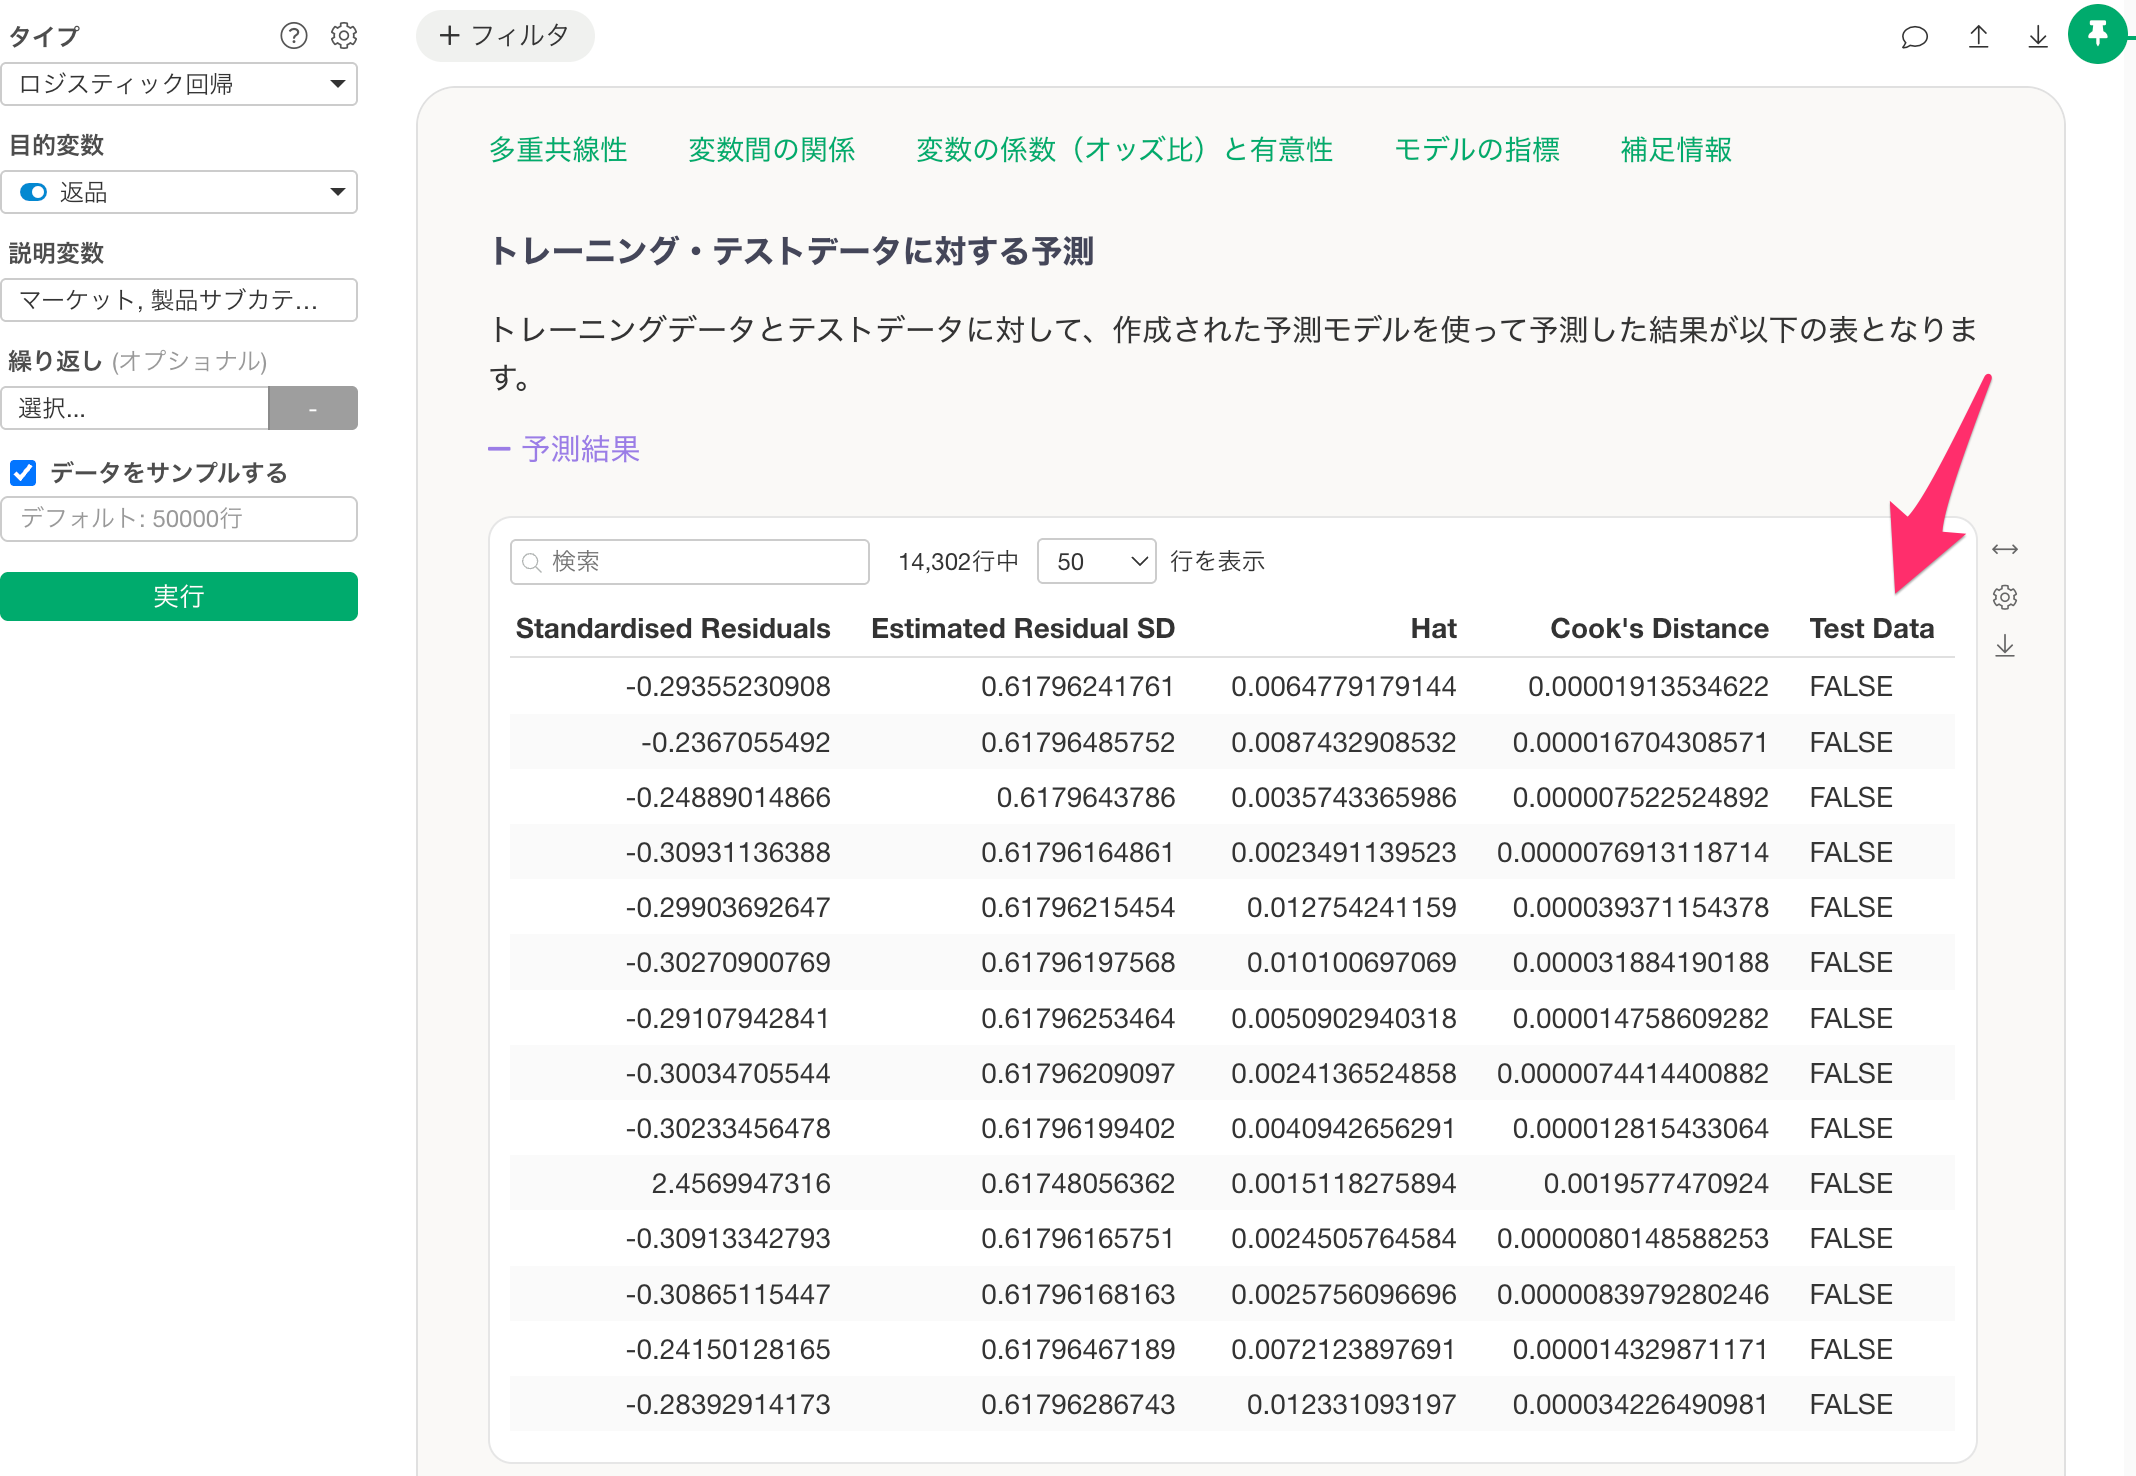Screen dimensions: 2136x1476
Task: Select the Hat value 0.010100697069
Action: [x=1351, y=962]
